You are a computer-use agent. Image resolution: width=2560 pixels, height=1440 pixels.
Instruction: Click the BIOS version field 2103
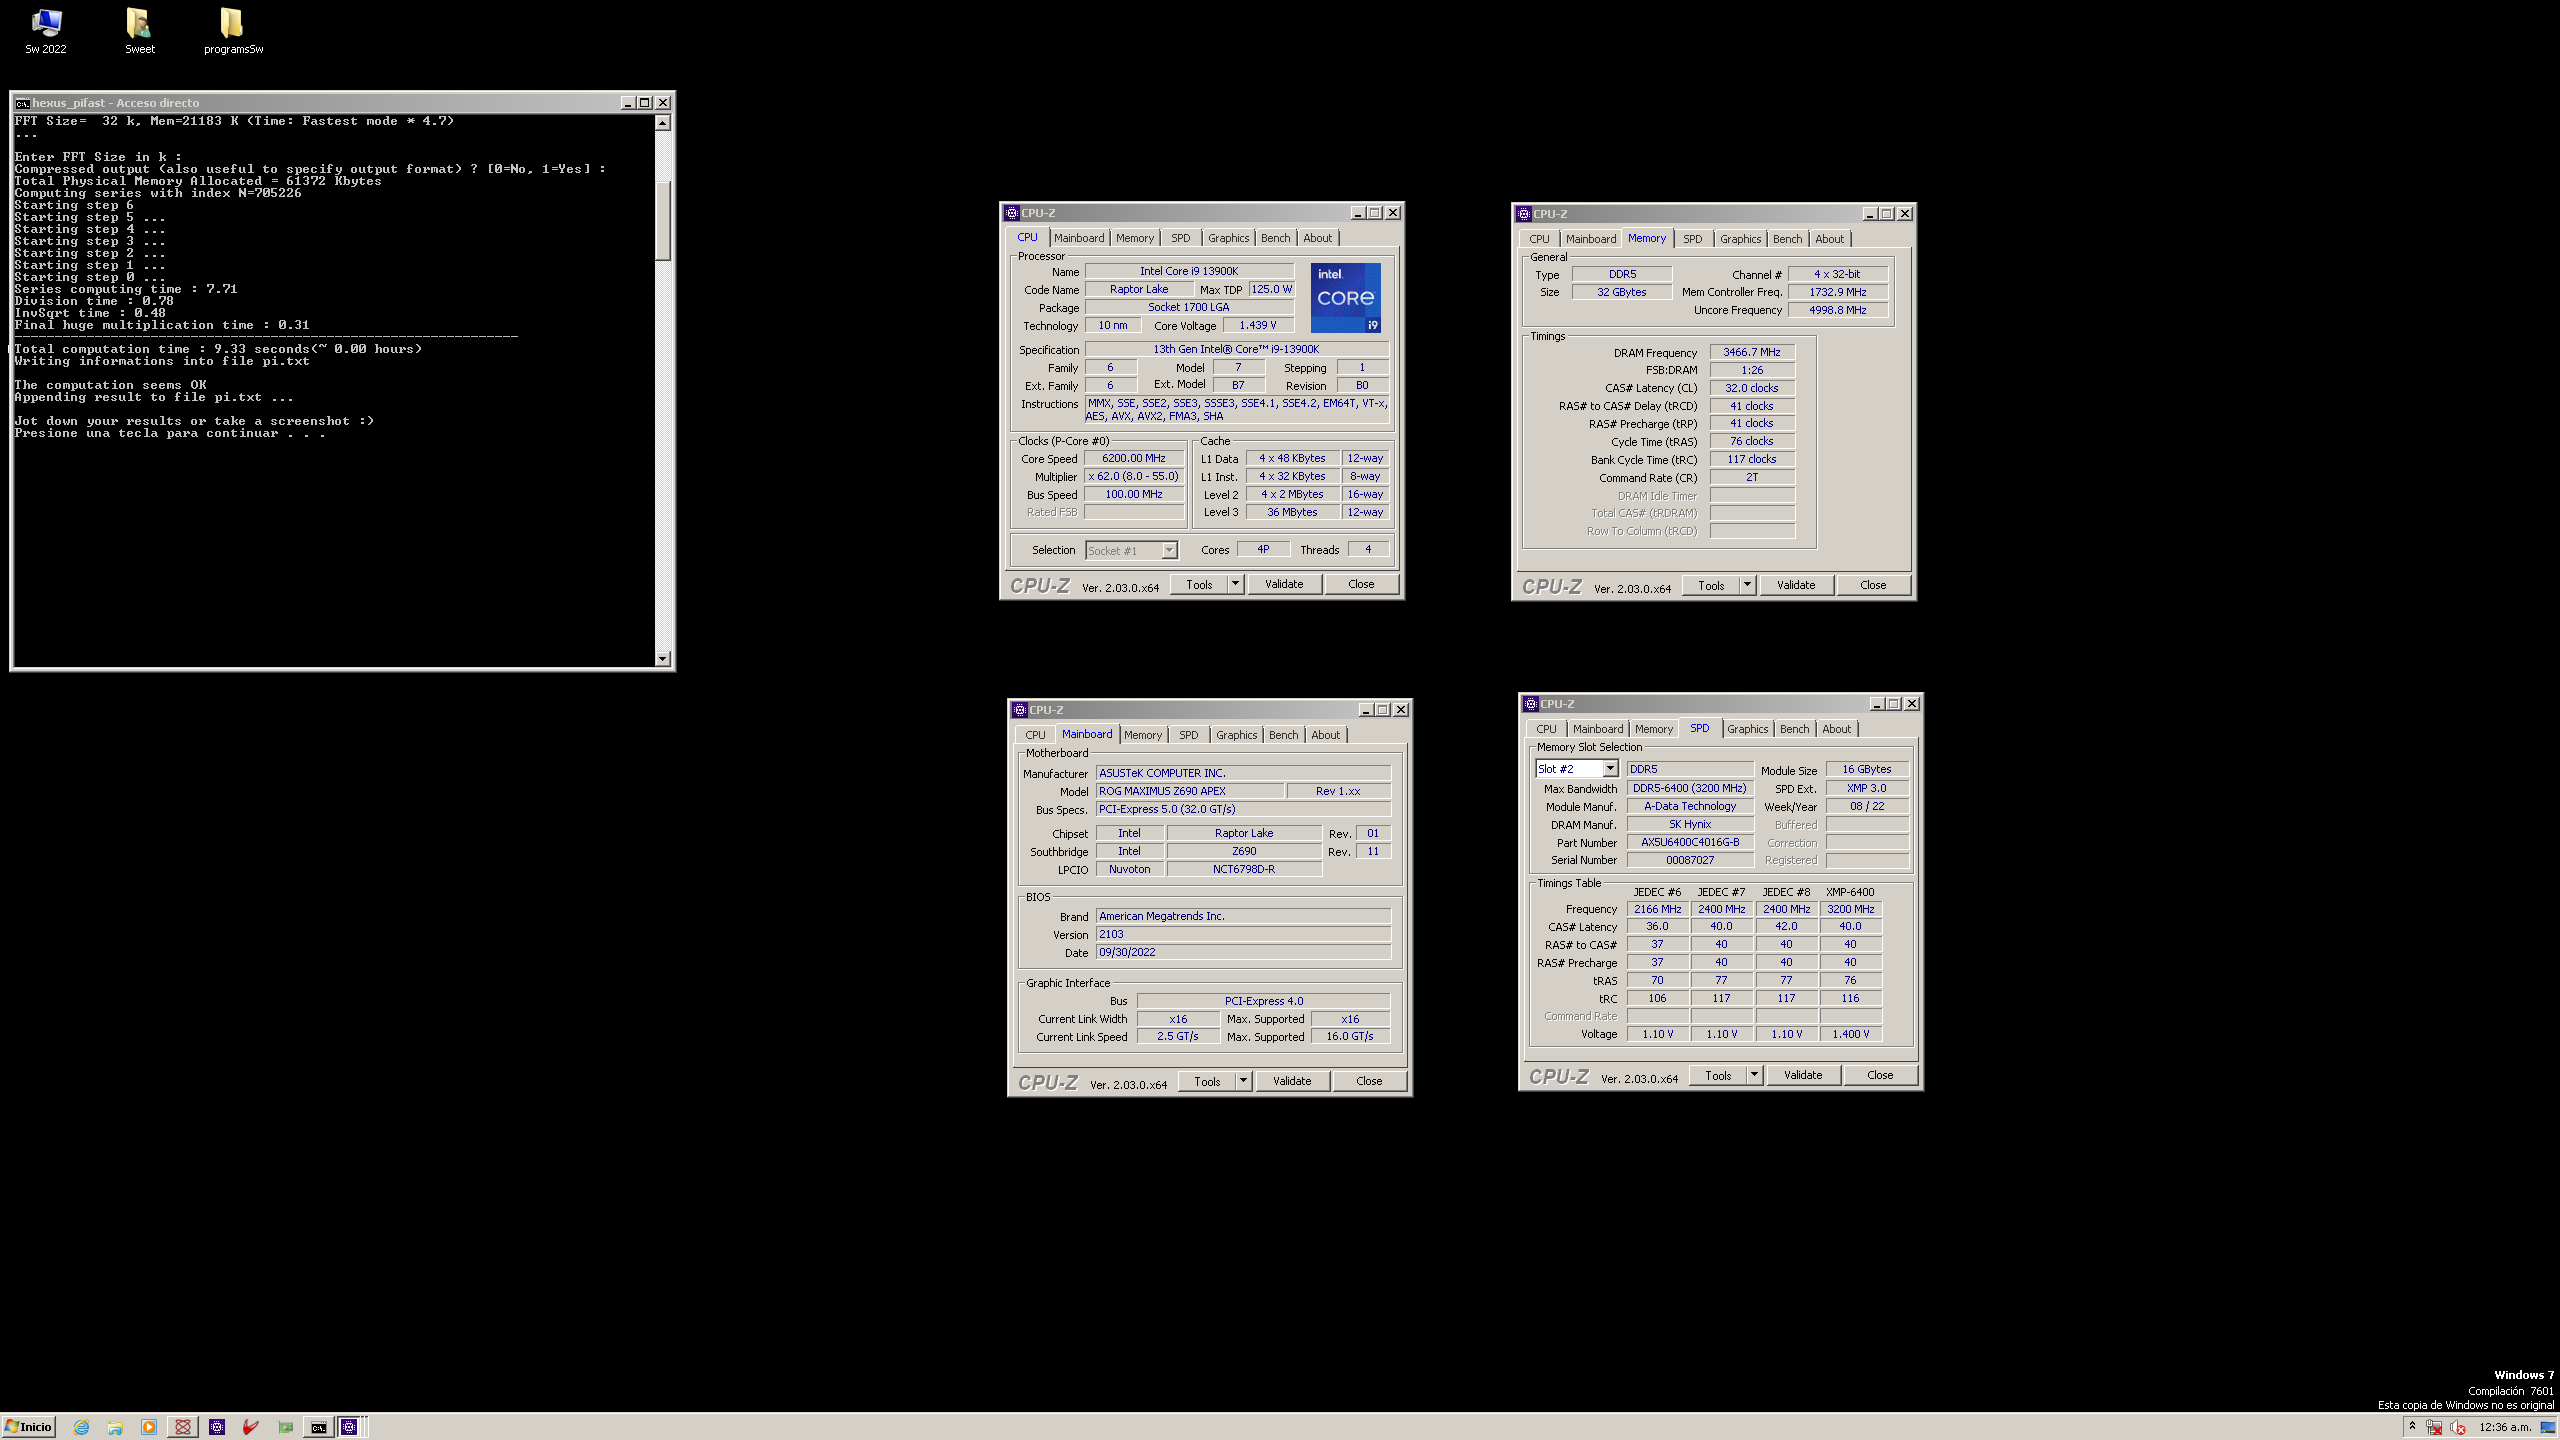coord(1243,934)
